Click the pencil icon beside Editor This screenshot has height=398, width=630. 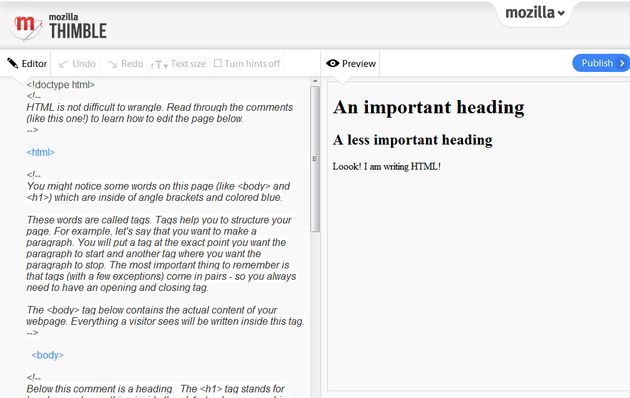12,63
